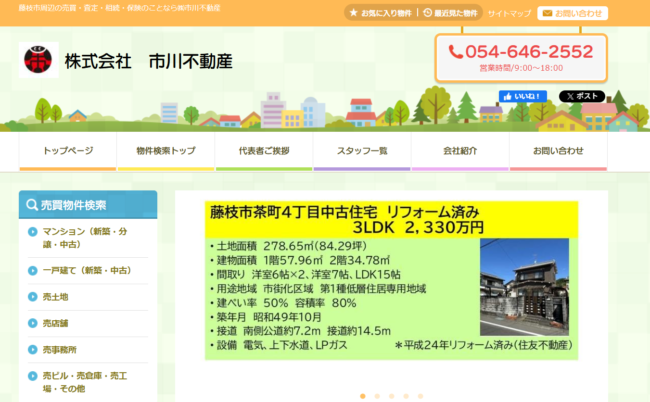Select the second carousel dot
Image resolution: width=650 pixels, height=402 pixels.
(377, 396)
